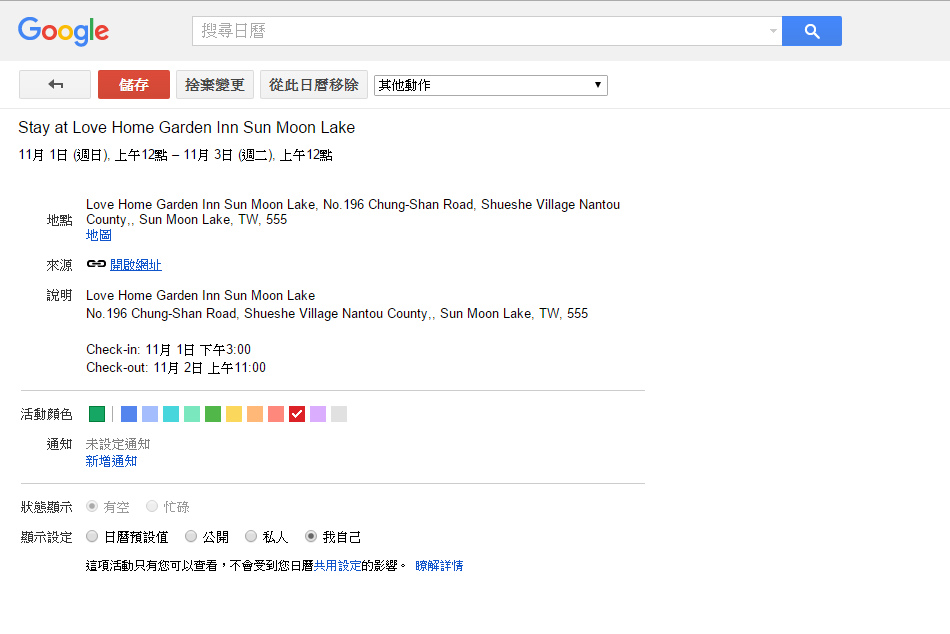Select the 有空 status radio button
The height and width of the screenshot is (634, 950).
click(92, 506)
